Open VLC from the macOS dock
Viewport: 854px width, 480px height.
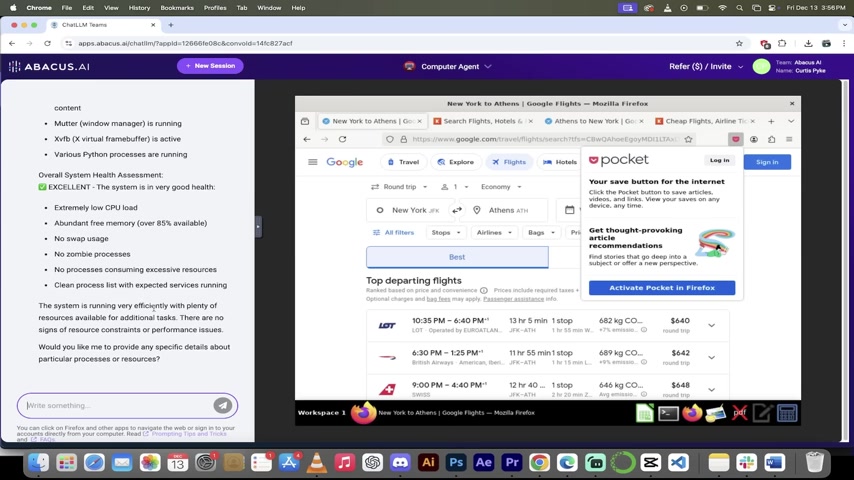tap(316, 463)
